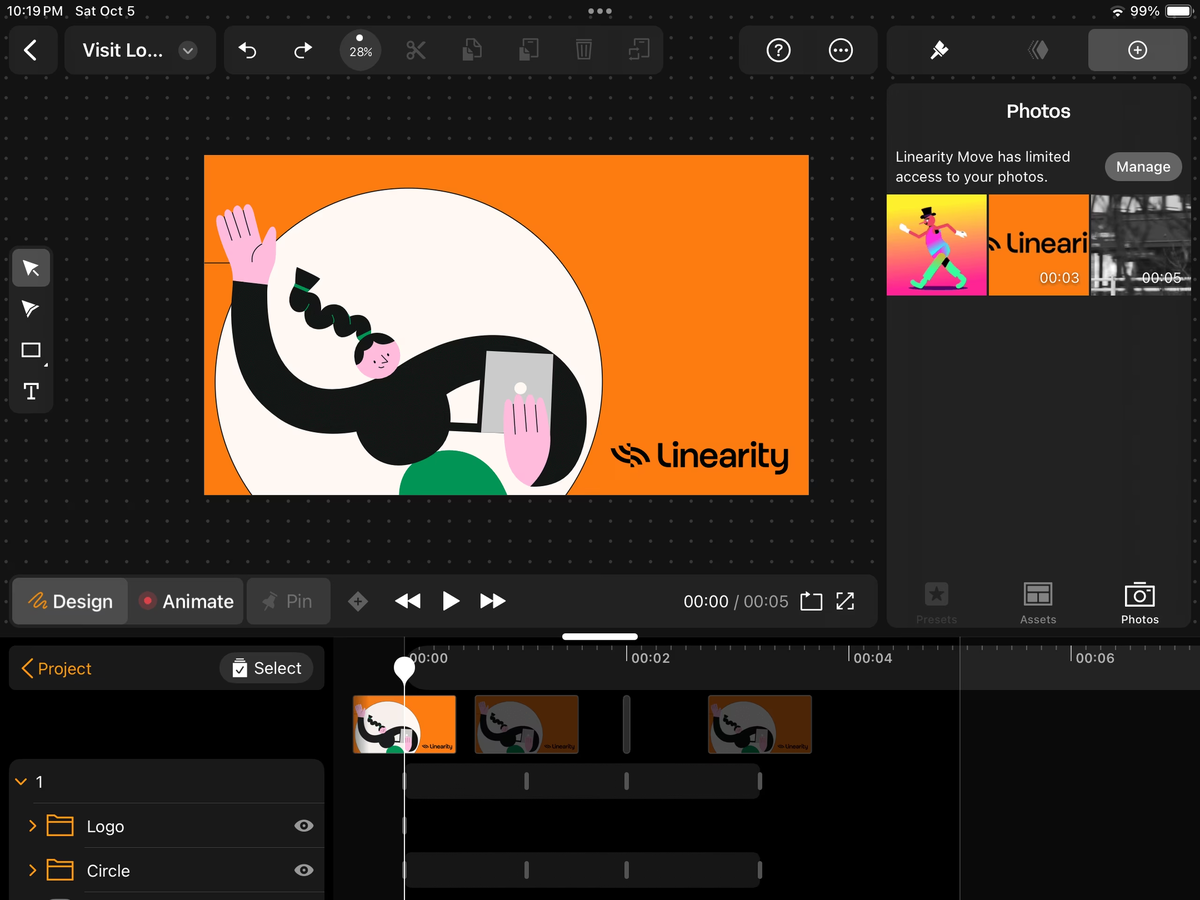The width and height of the screenshot is (1200, 900).
Task: Click the duplicate icon next to trash
Action: 639,50
